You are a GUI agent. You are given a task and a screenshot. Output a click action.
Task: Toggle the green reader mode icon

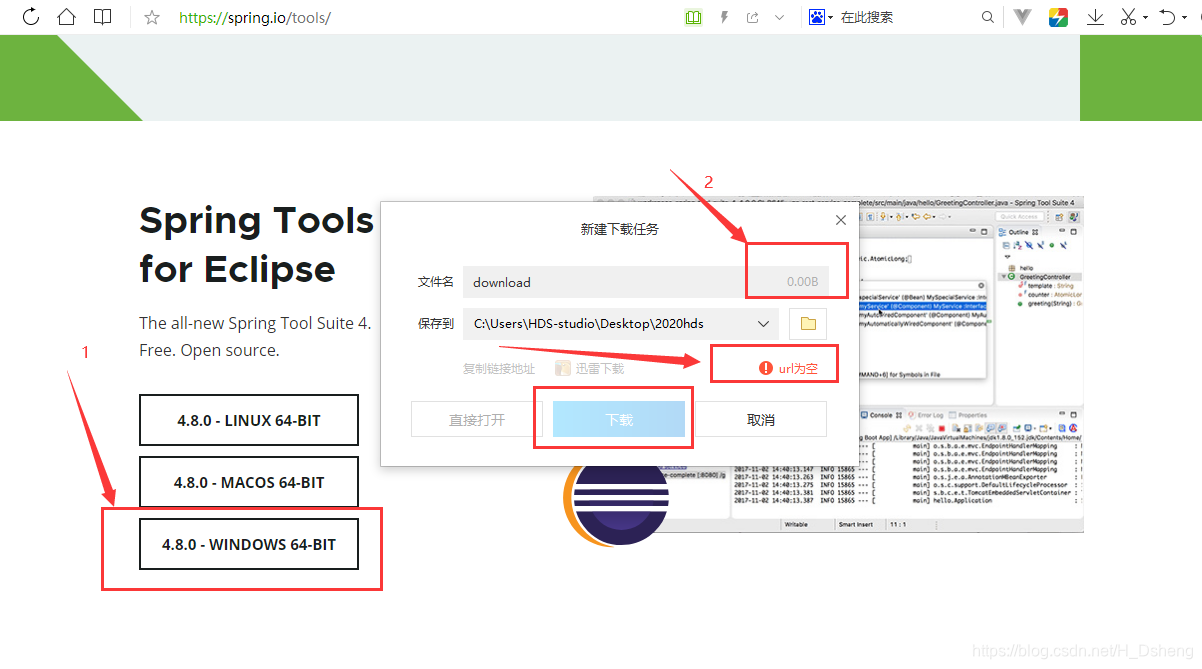(x=694, y=17)
